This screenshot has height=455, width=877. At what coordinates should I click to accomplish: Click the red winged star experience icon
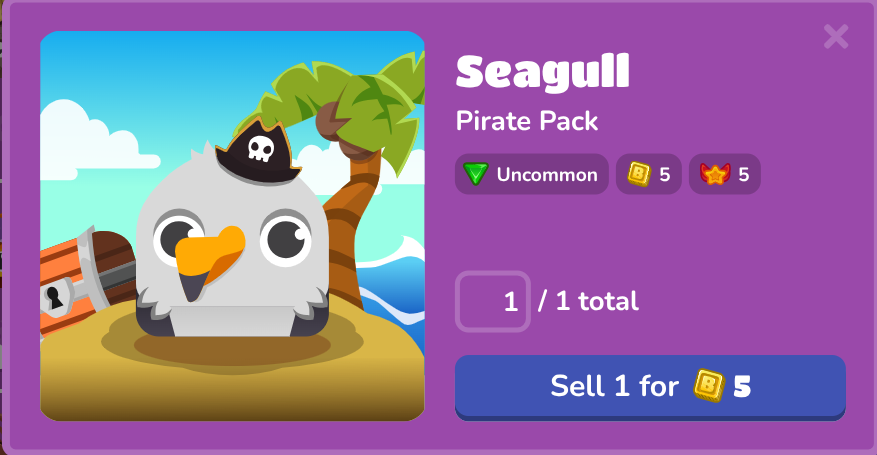click(x=715, y=174)
